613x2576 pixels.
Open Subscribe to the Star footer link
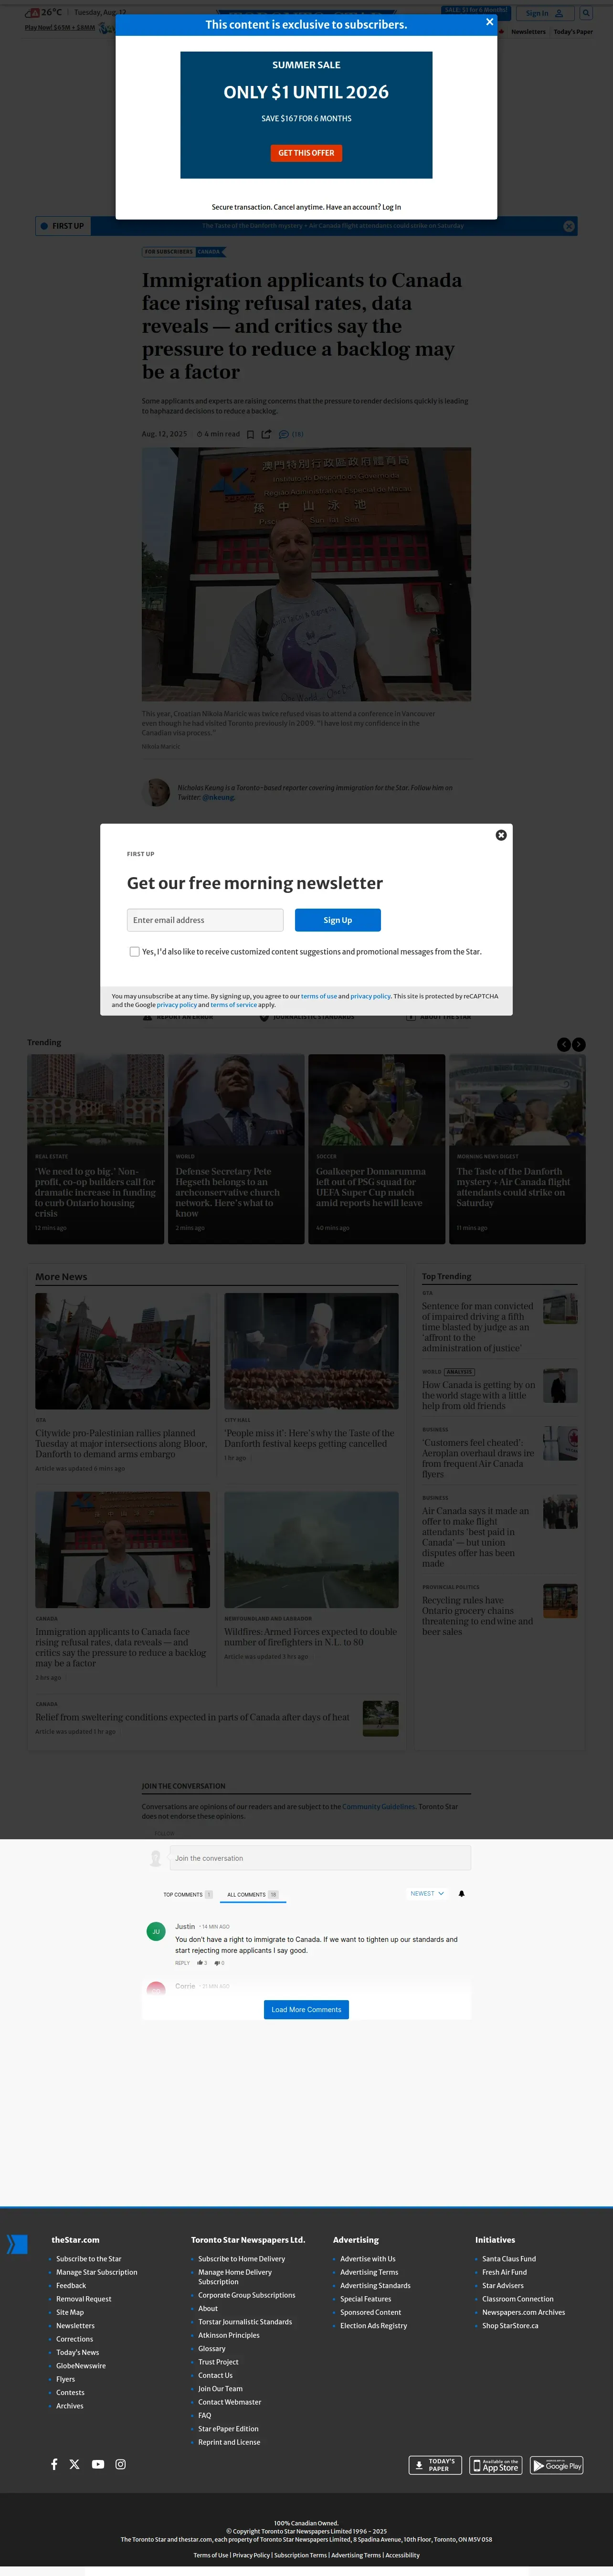click(88, 2259)
